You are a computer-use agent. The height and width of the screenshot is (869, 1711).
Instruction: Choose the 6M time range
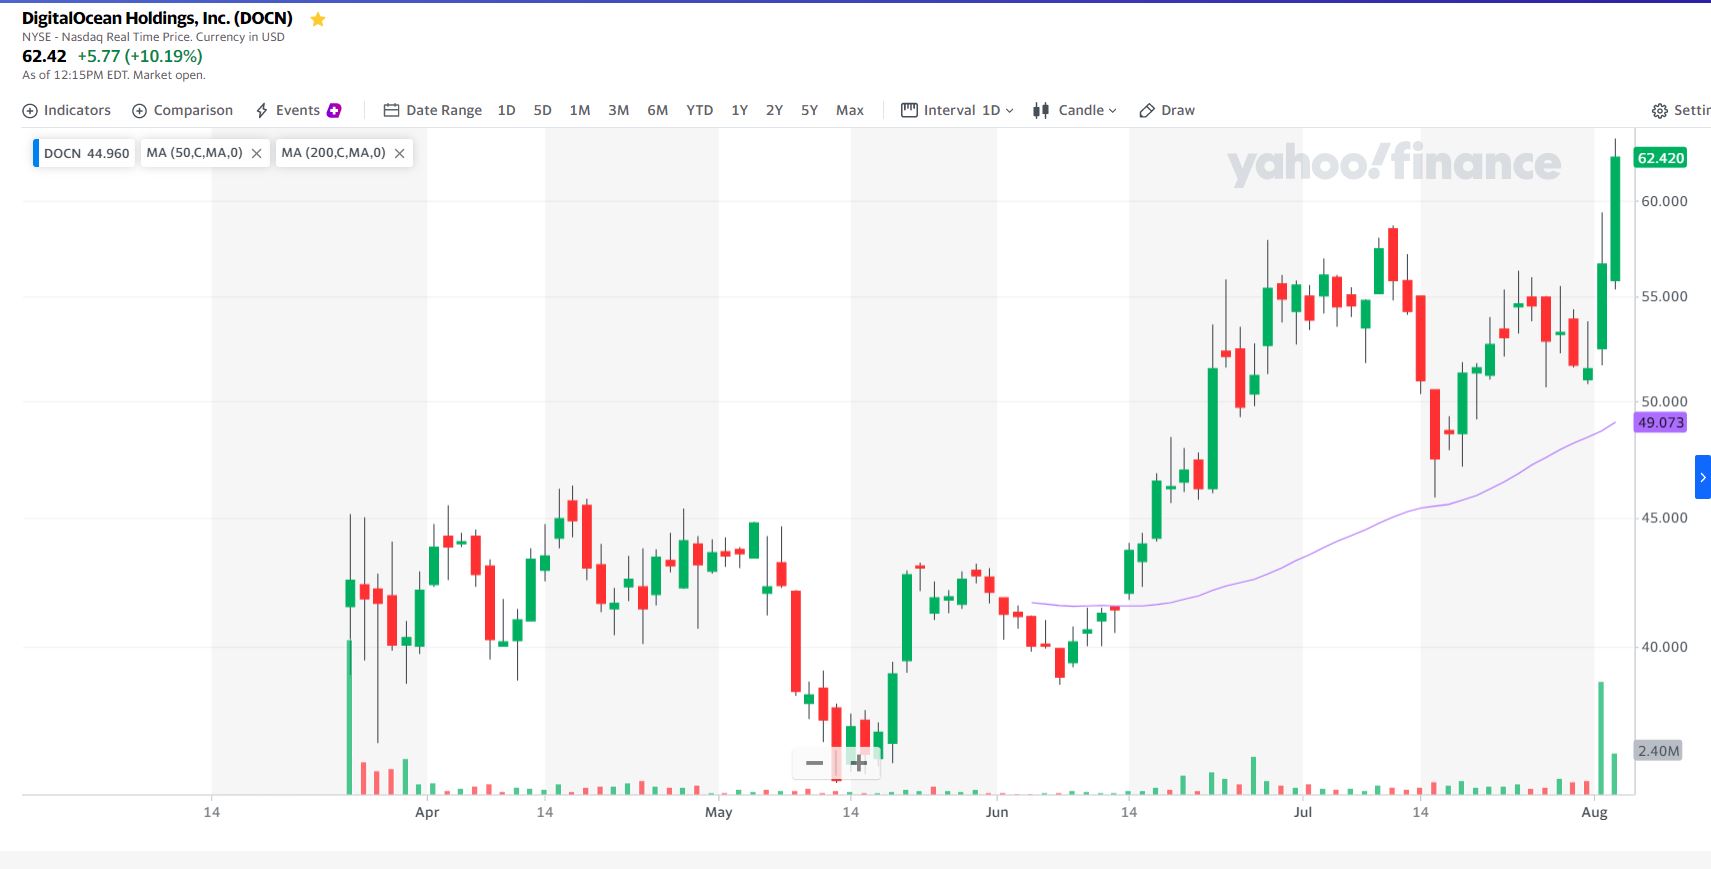[x=658, y=110]
